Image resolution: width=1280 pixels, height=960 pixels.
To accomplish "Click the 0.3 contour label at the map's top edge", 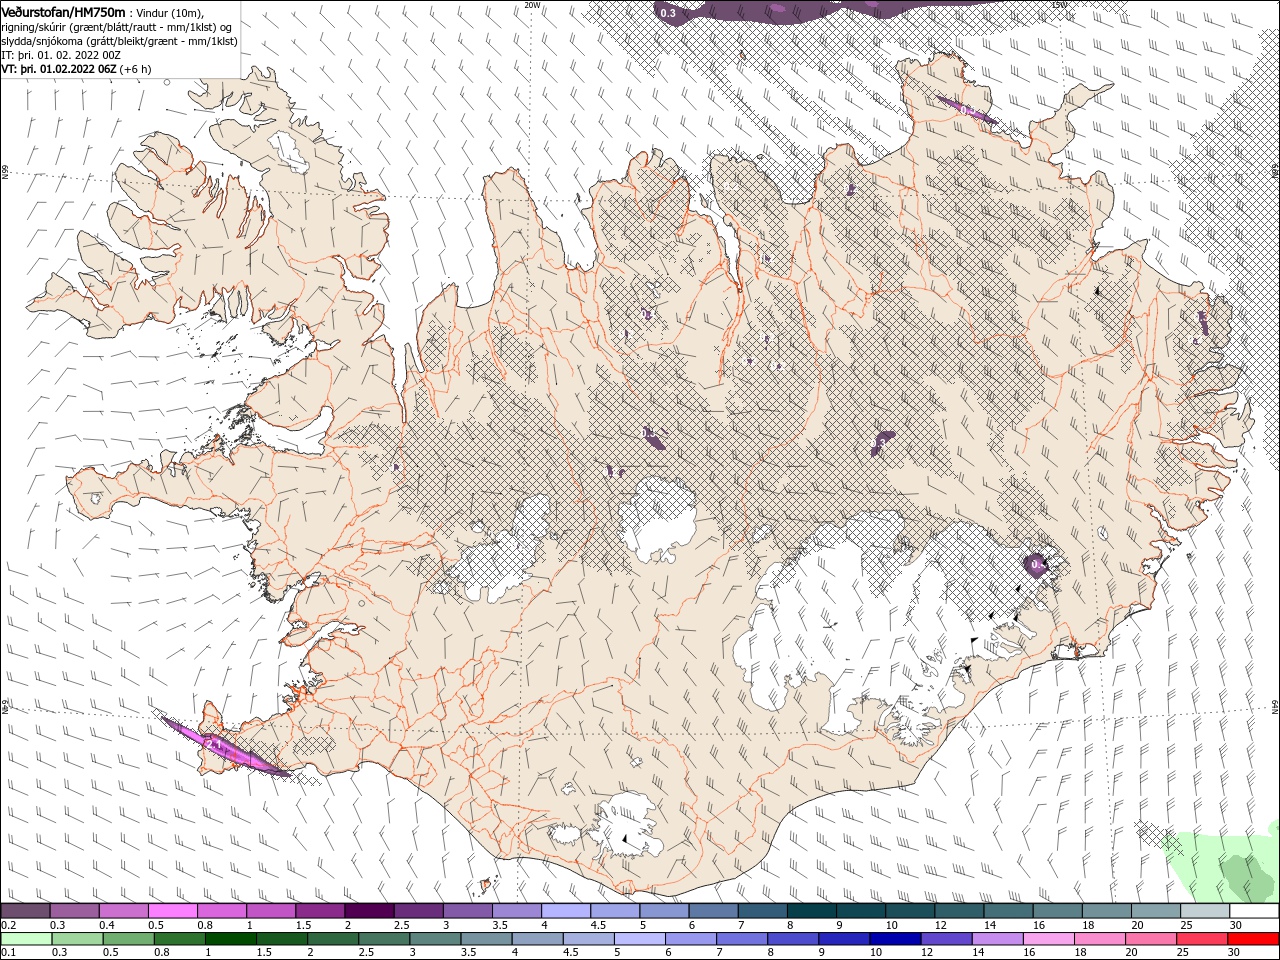I will (668, 12).
